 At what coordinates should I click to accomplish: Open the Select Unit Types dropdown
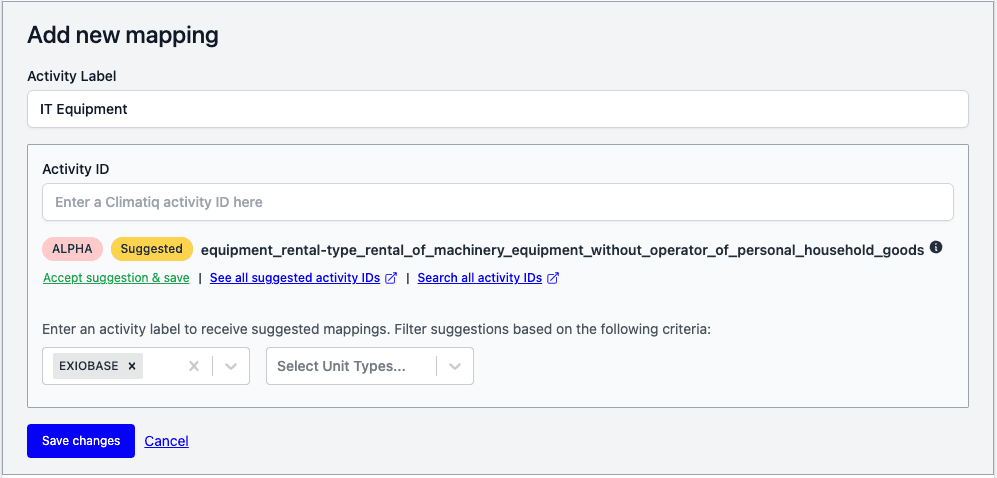coord(350,366)
